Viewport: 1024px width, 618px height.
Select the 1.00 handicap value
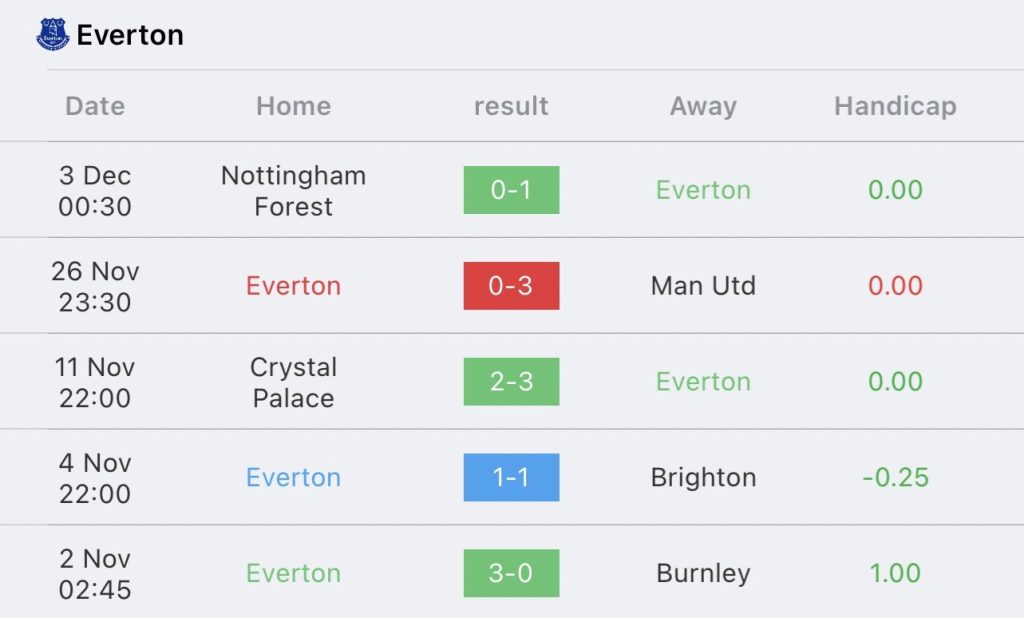coord(895,573)
